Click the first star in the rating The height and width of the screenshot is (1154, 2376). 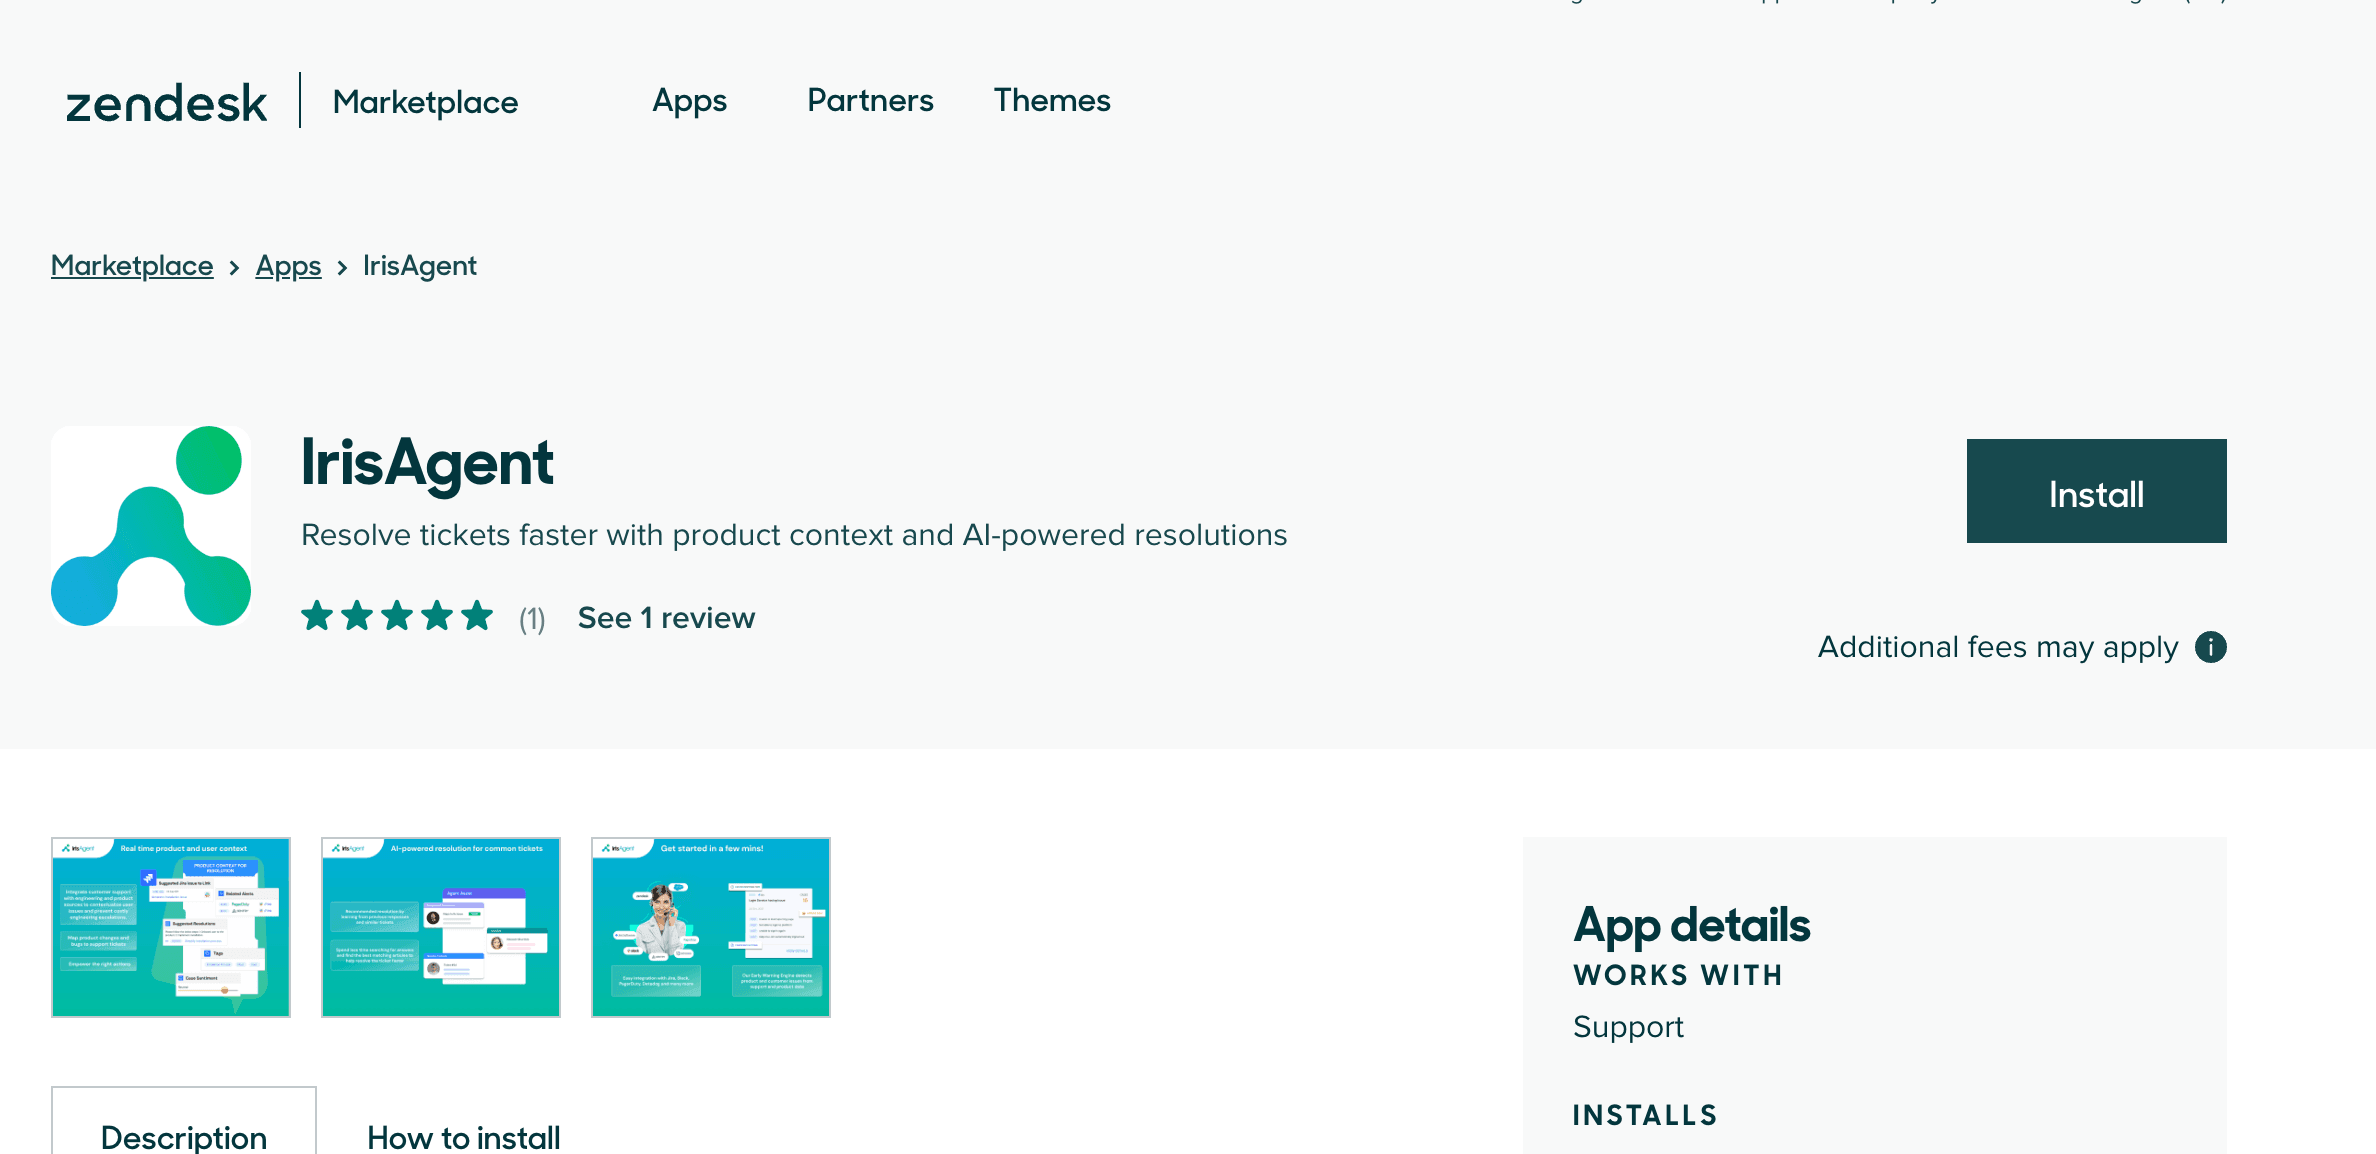tap(317, 616)
